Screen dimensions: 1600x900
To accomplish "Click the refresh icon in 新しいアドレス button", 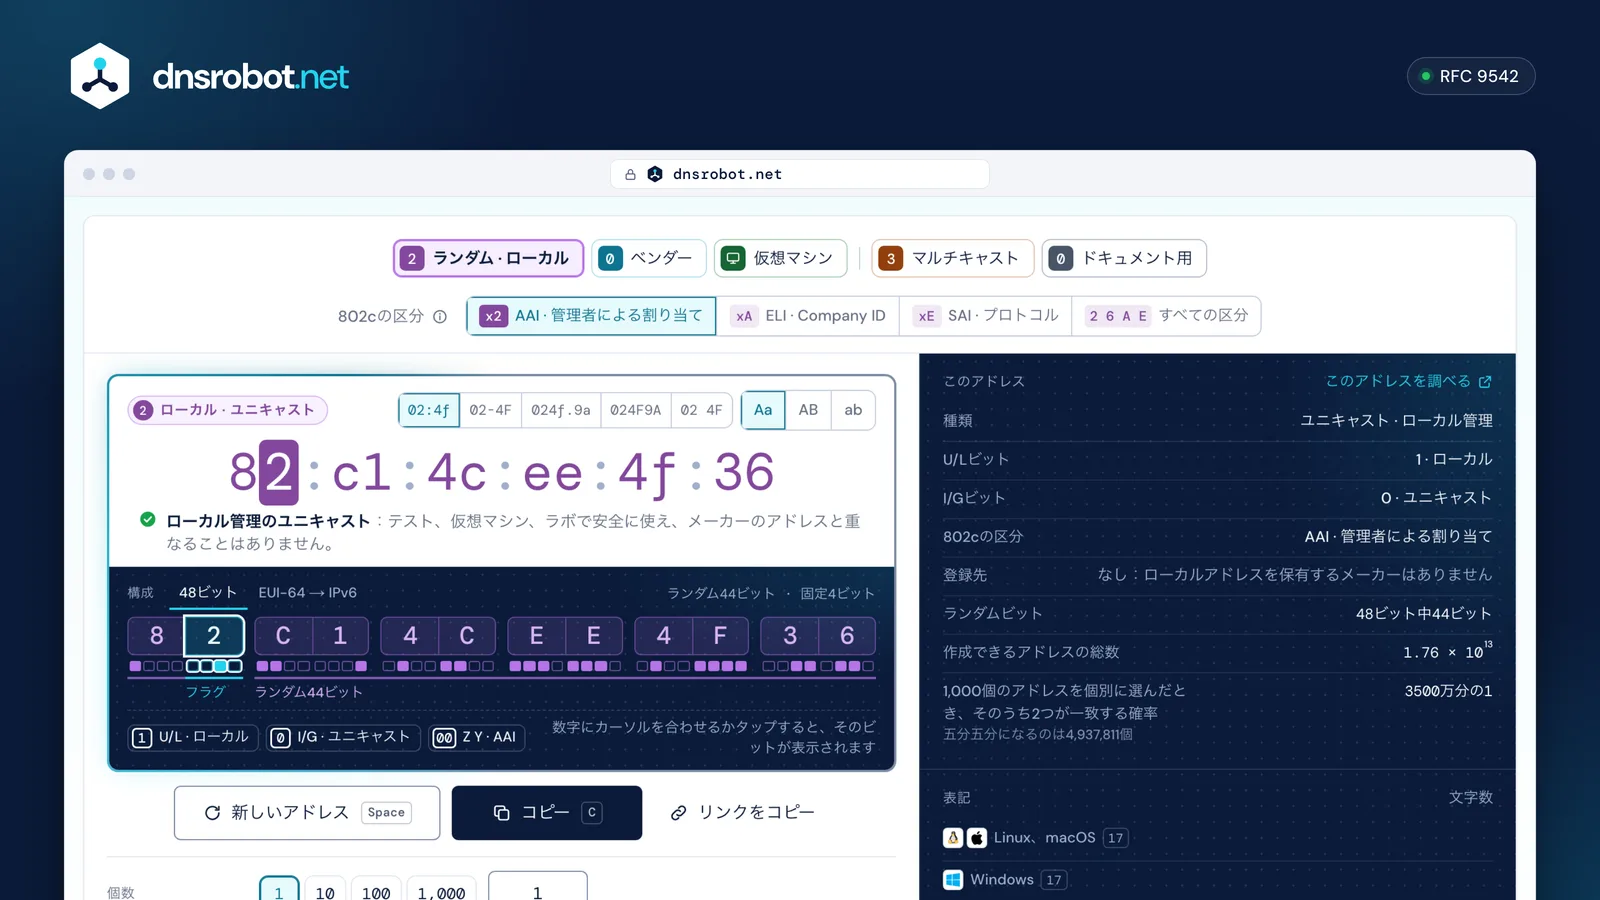I will point(212,813).
